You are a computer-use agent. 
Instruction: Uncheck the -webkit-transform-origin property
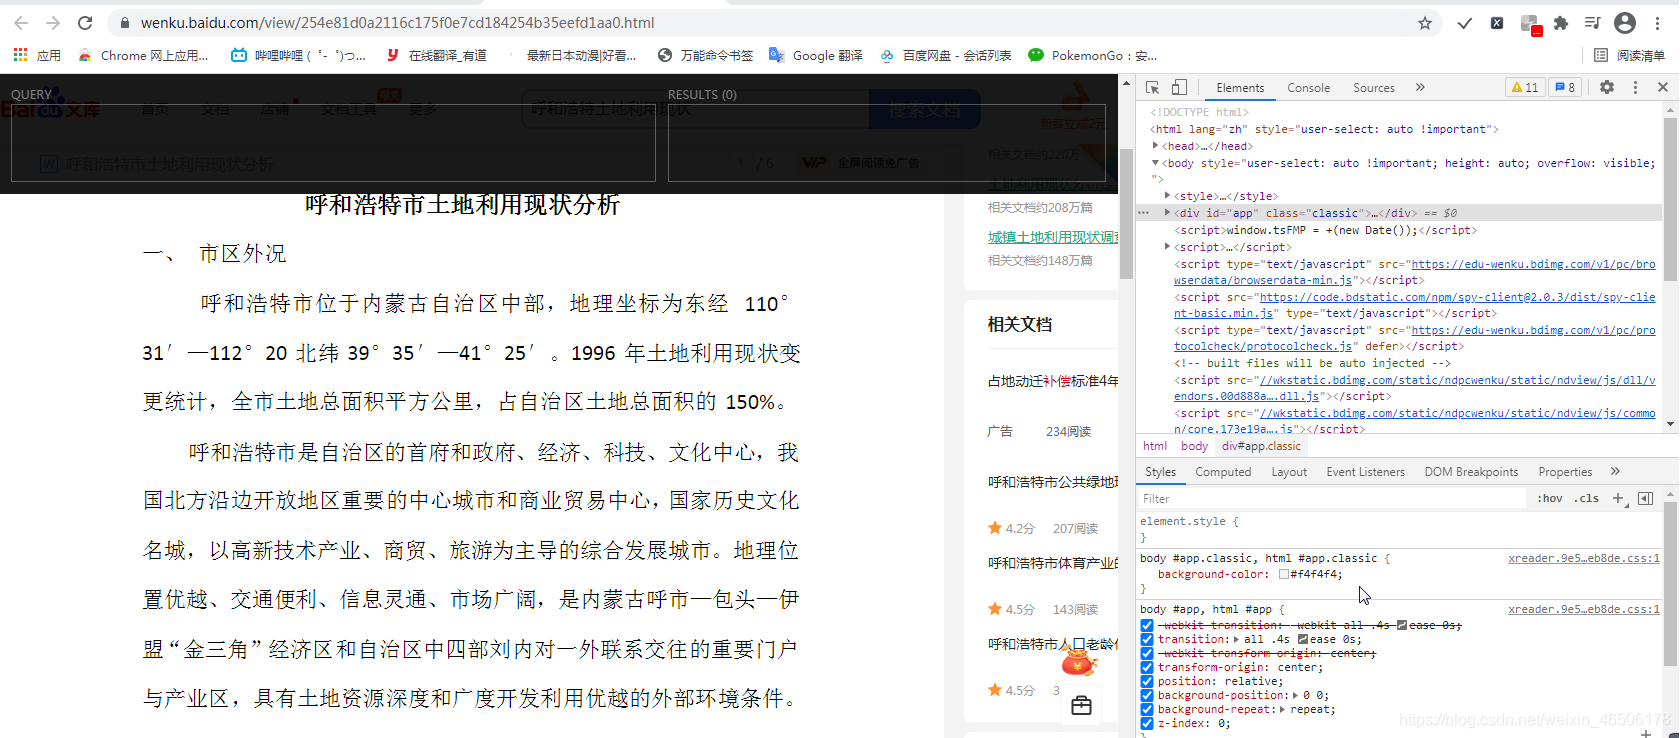[1147, 653]
